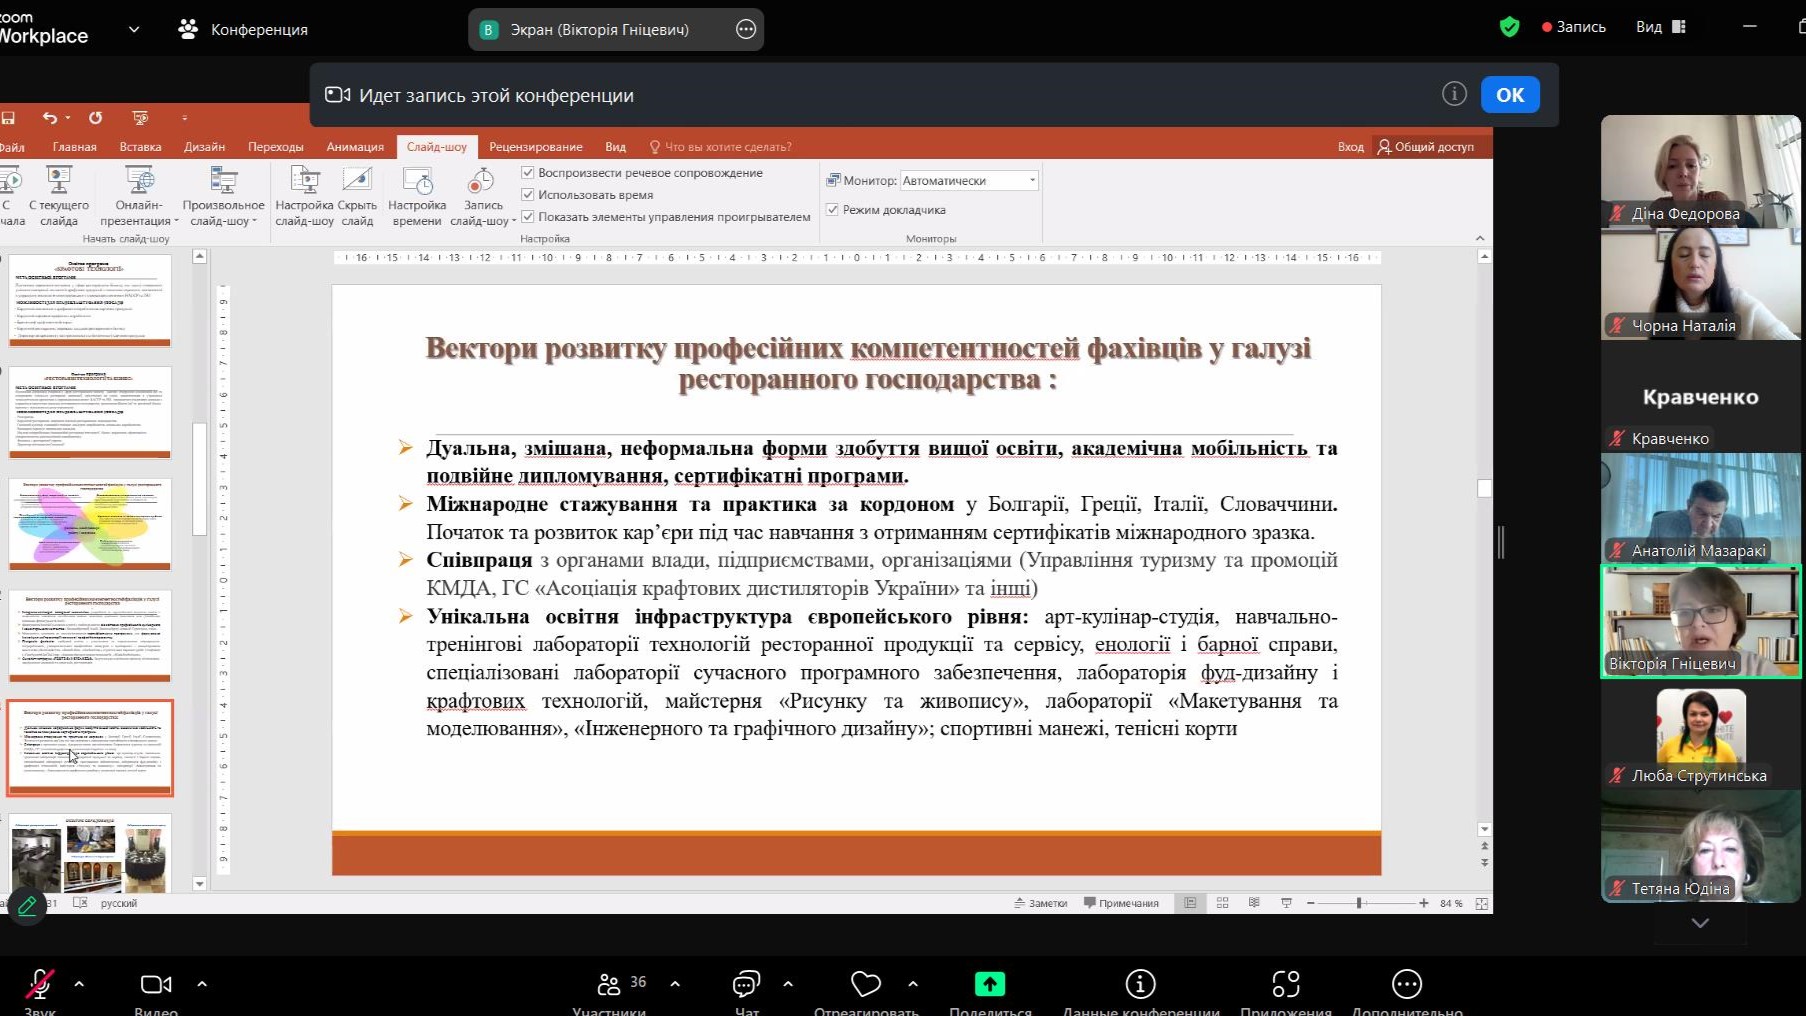Click the reactions heart icon

[x=865, y=984]
